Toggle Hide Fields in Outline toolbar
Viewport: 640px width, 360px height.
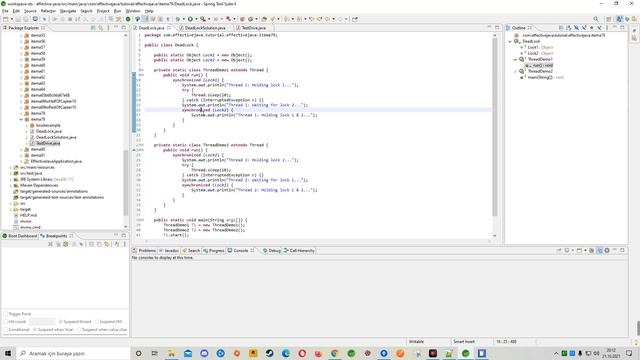pos(576,28)
